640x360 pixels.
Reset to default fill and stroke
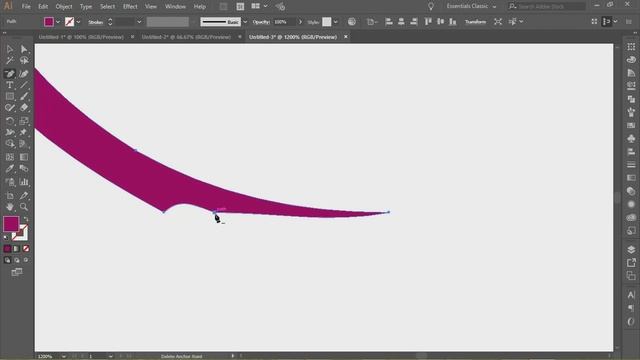pyautogui.click(x=6, y=237)
